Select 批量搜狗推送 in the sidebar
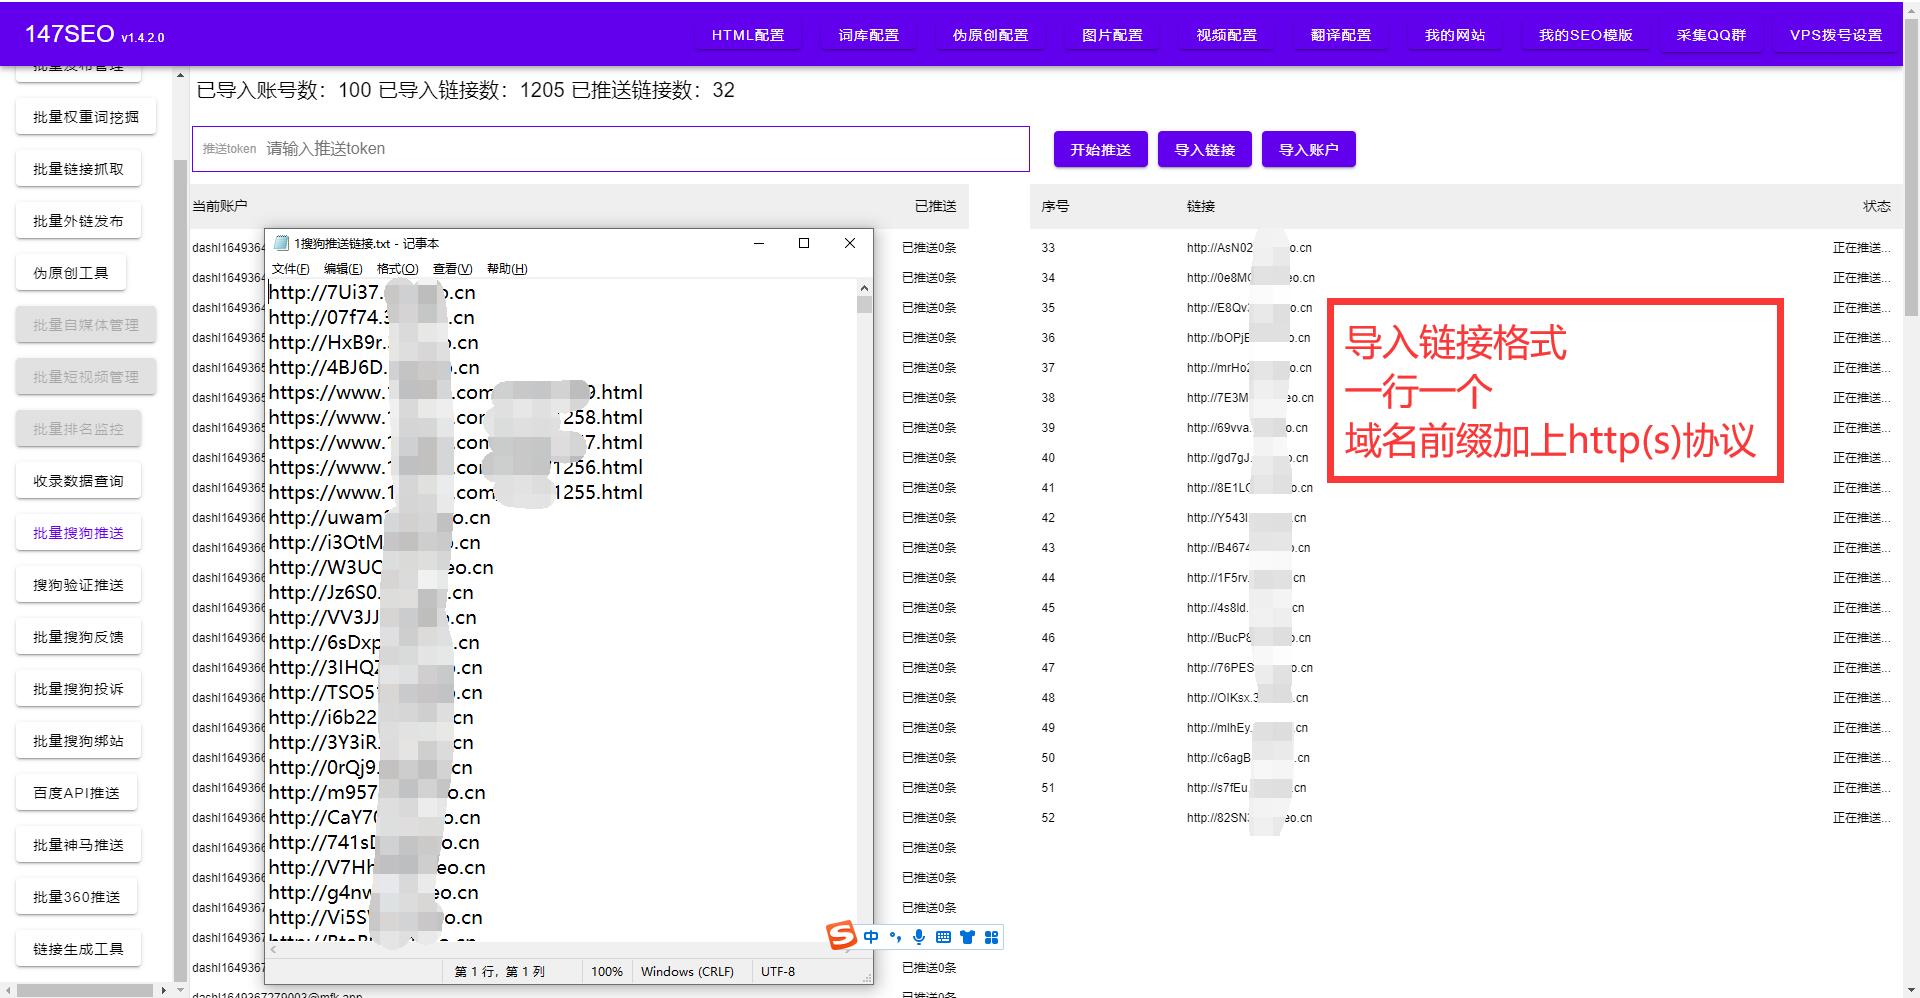 coord(78,532)
